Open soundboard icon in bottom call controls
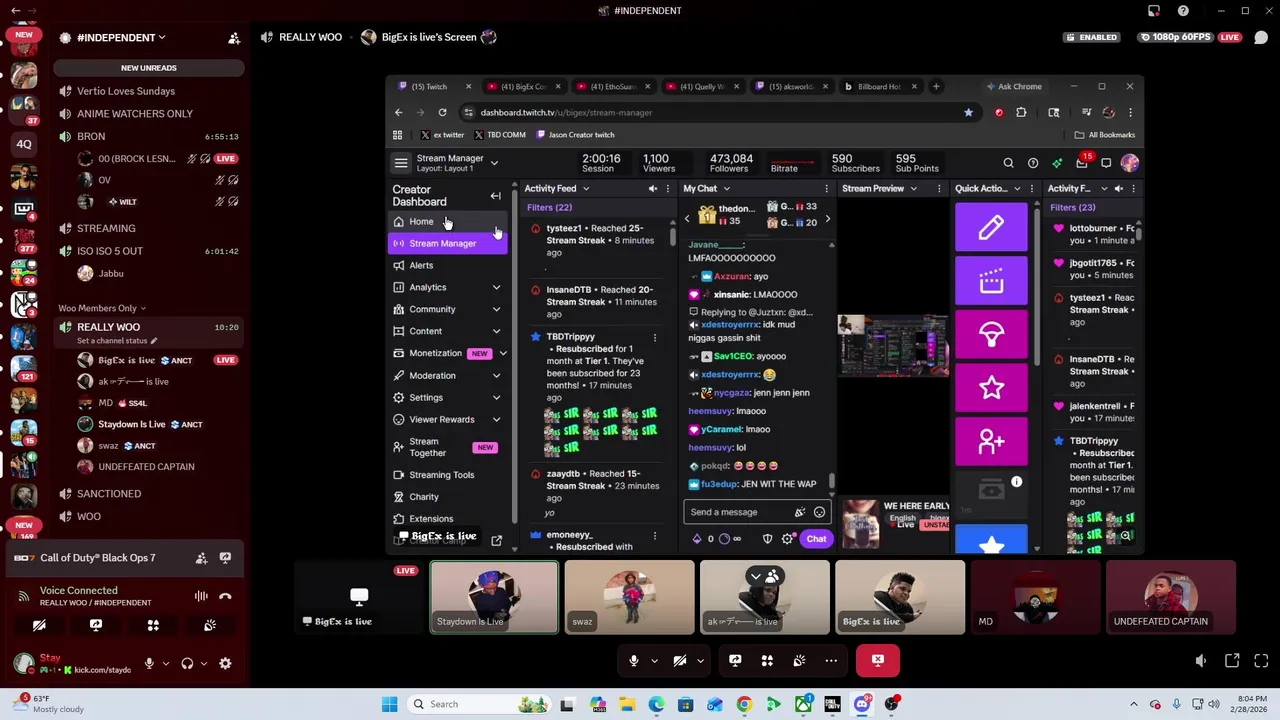Screen dimensions: 1280x720 click(x=799, y=660)
